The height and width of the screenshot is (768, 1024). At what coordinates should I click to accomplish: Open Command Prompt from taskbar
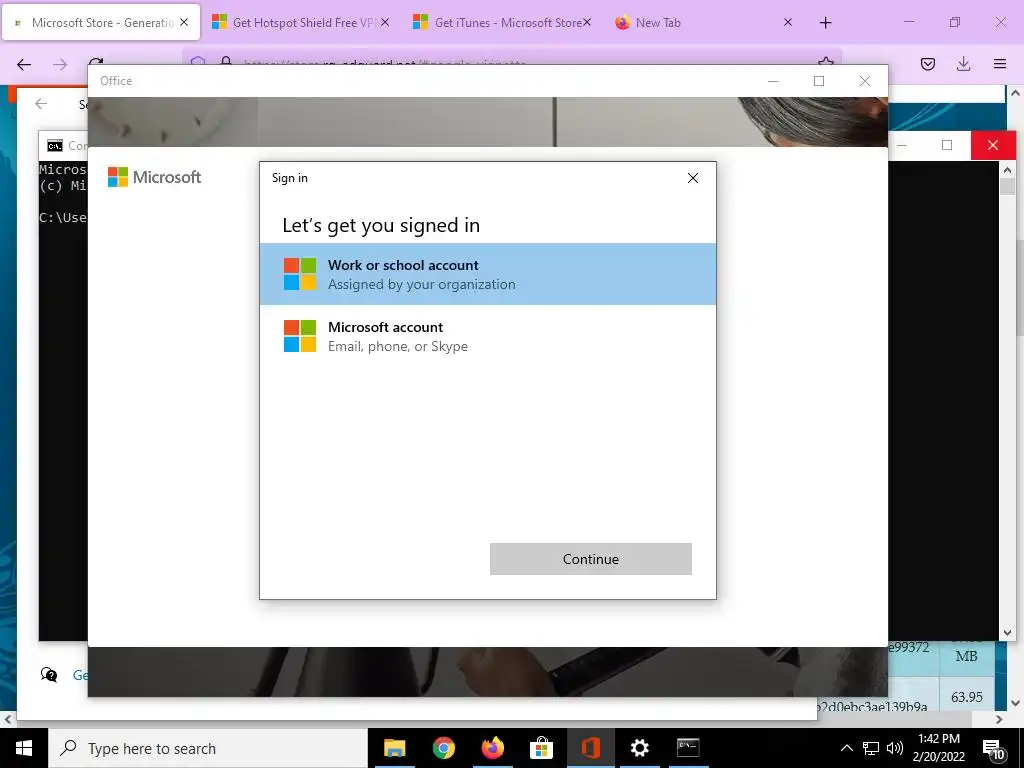688,748
